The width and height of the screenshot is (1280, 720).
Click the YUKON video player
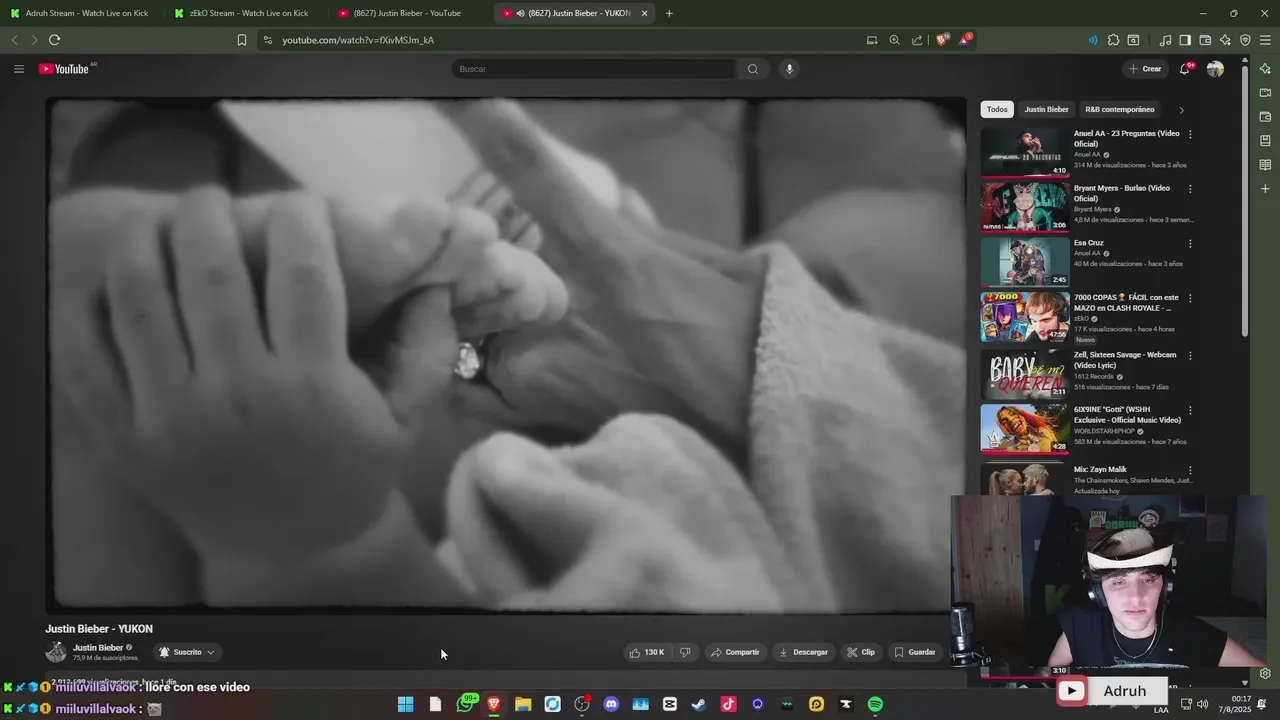(x=506, y=355)
